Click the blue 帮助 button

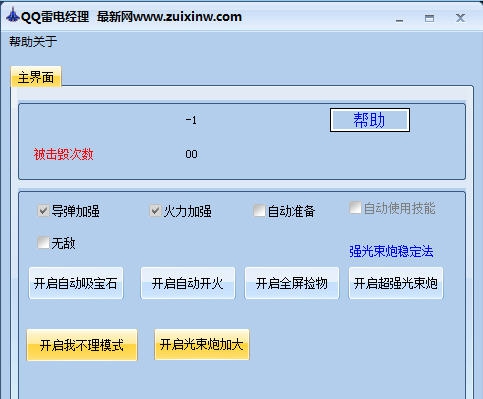tap(370, 120)
